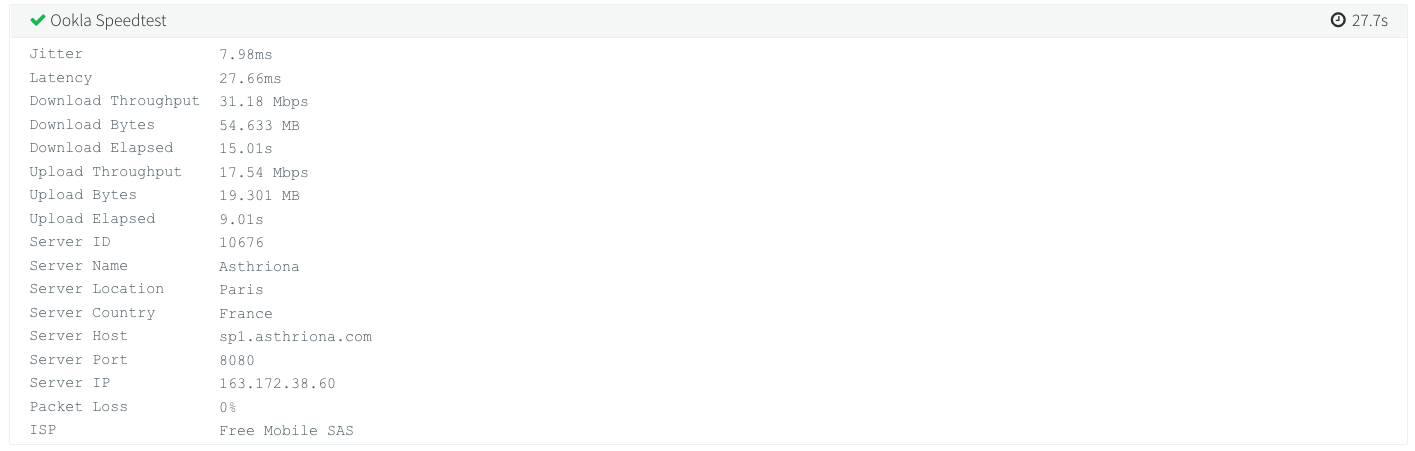The image size is (1415, 451).
Task: Click the Server Host sp1.asthriona.com
Action: [x=295, y=336]
